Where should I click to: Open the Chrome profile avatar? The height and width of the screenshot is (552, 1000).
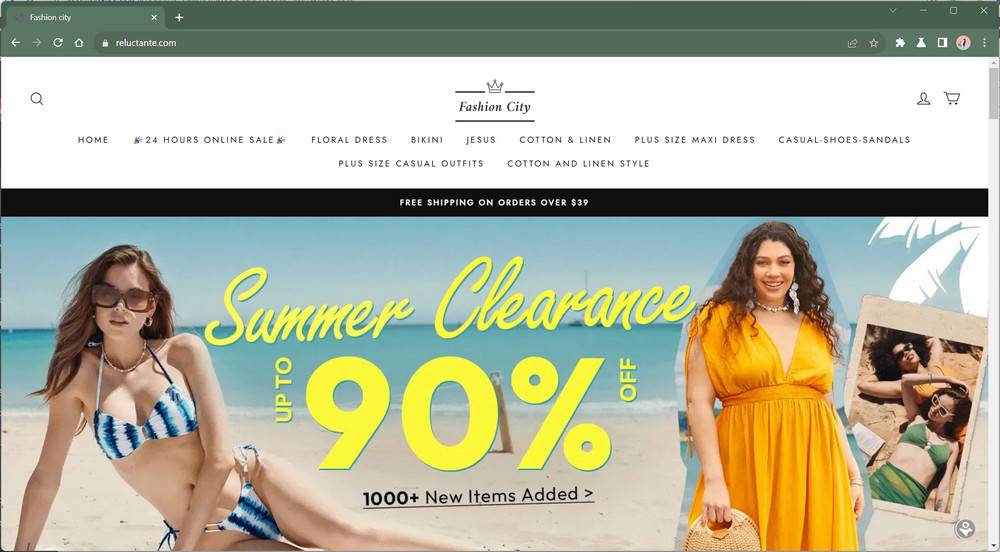click(963, 43)
